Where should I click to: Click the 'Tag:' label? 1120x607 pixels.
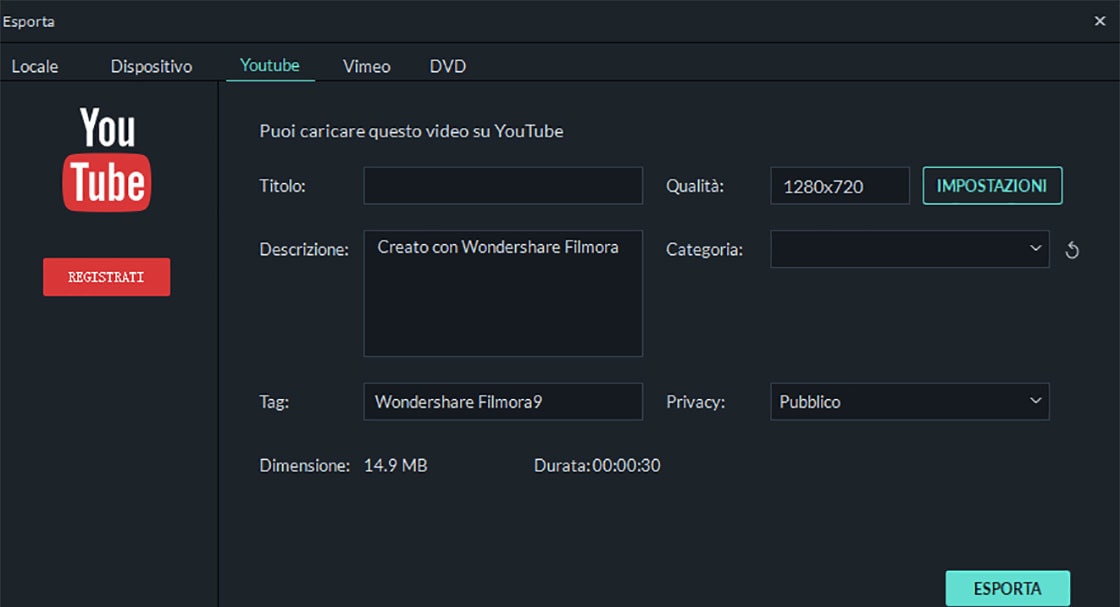[274, 402]
